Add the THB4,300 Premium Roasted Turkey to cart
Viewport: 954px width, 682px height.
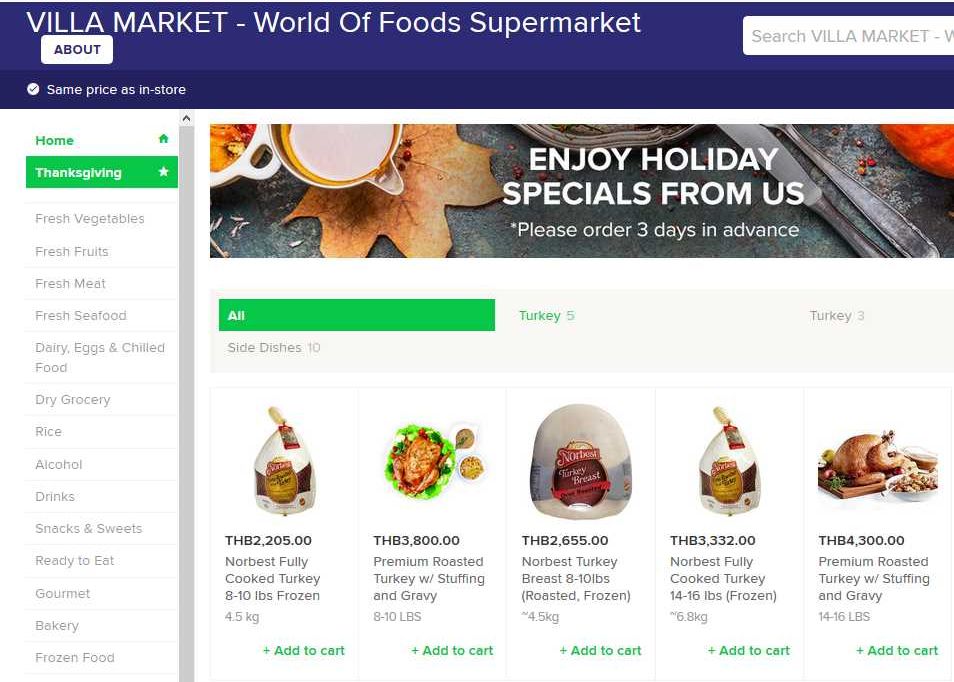click(x=897, y=650)
